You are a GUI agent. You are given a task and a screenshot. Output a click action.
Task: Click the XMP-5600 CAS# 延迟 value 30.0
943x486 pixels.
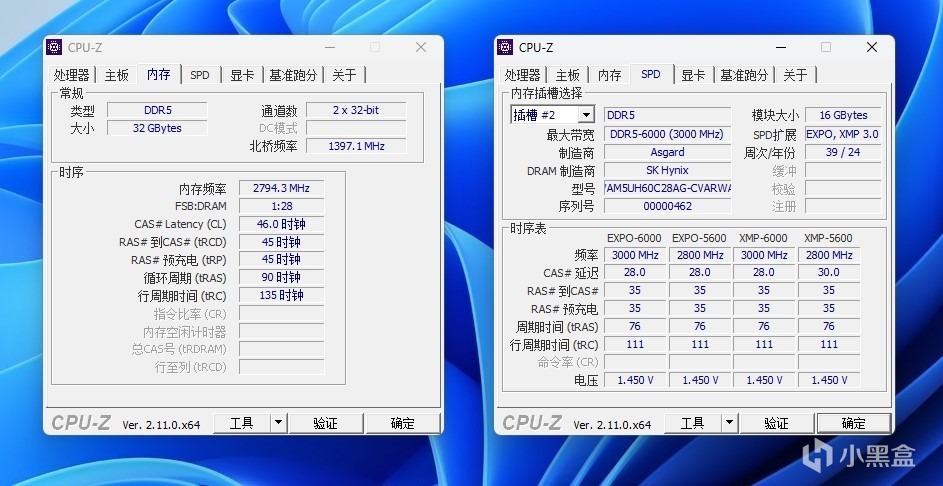click(829, 272)
